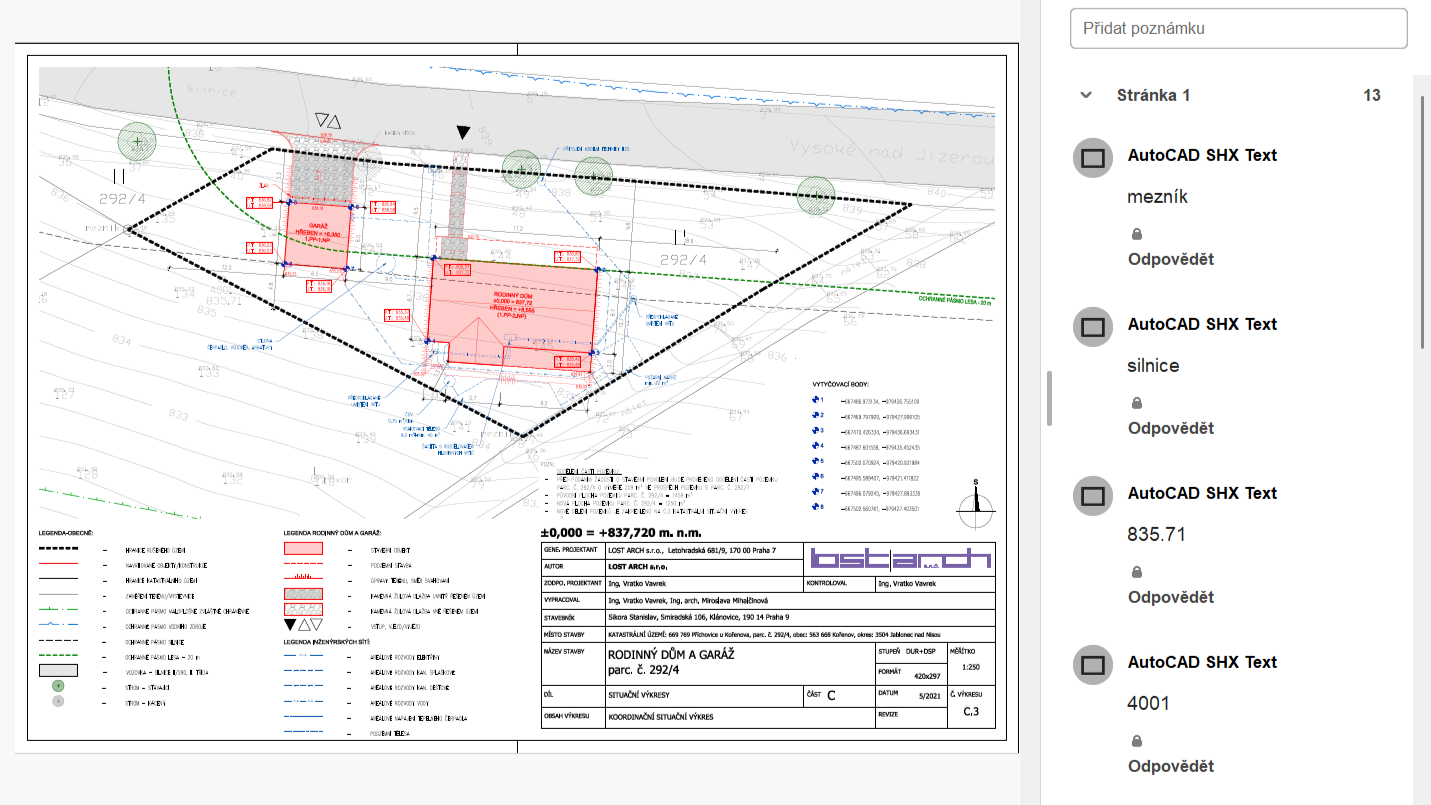The height and width of the screenshot is (805, 1431).
Task: Click Odpovědět under the mezník comment
Action: point(1170,259)
